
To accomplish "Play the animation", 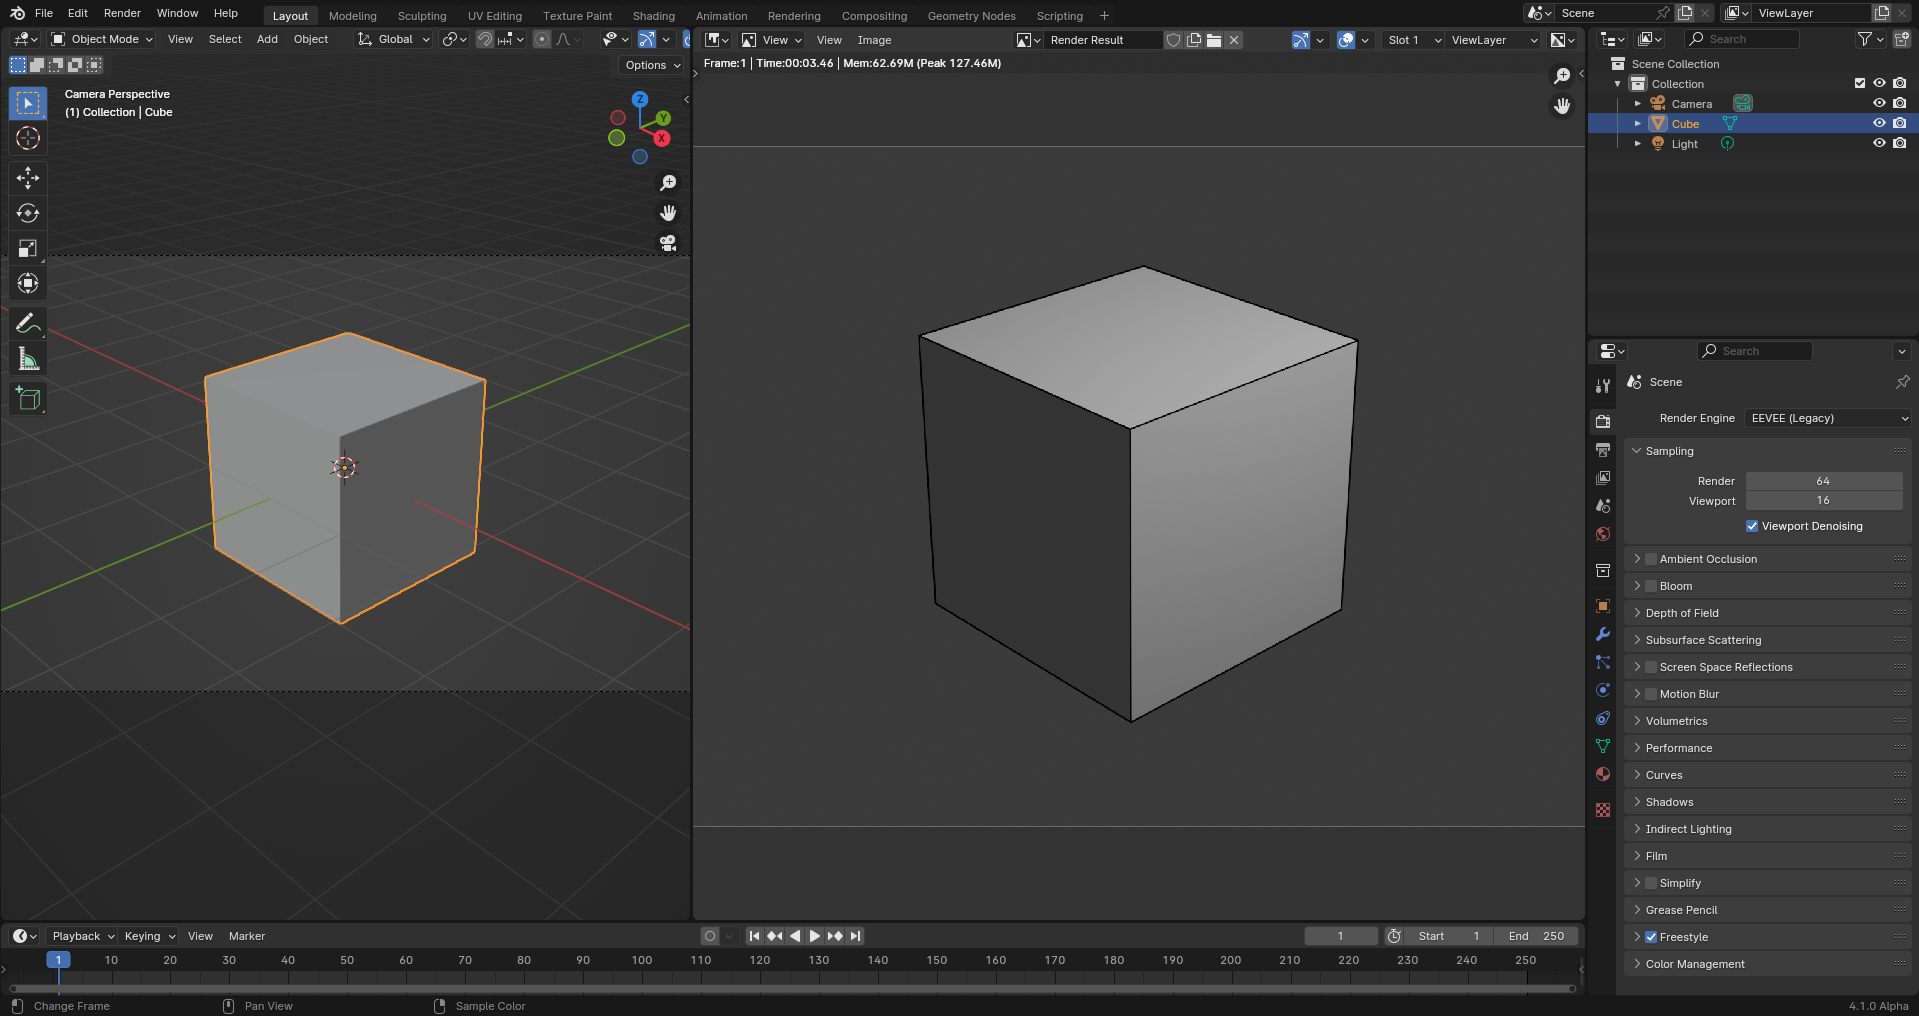I will (814, 936).
